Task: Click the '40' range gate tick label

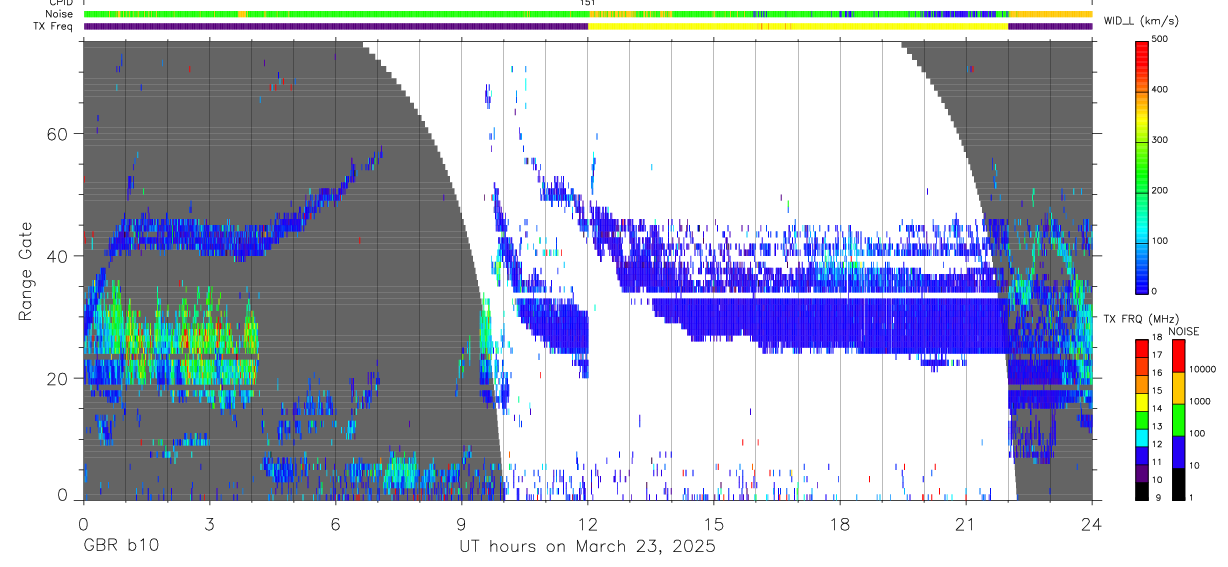Action: [x=56, y=256]
